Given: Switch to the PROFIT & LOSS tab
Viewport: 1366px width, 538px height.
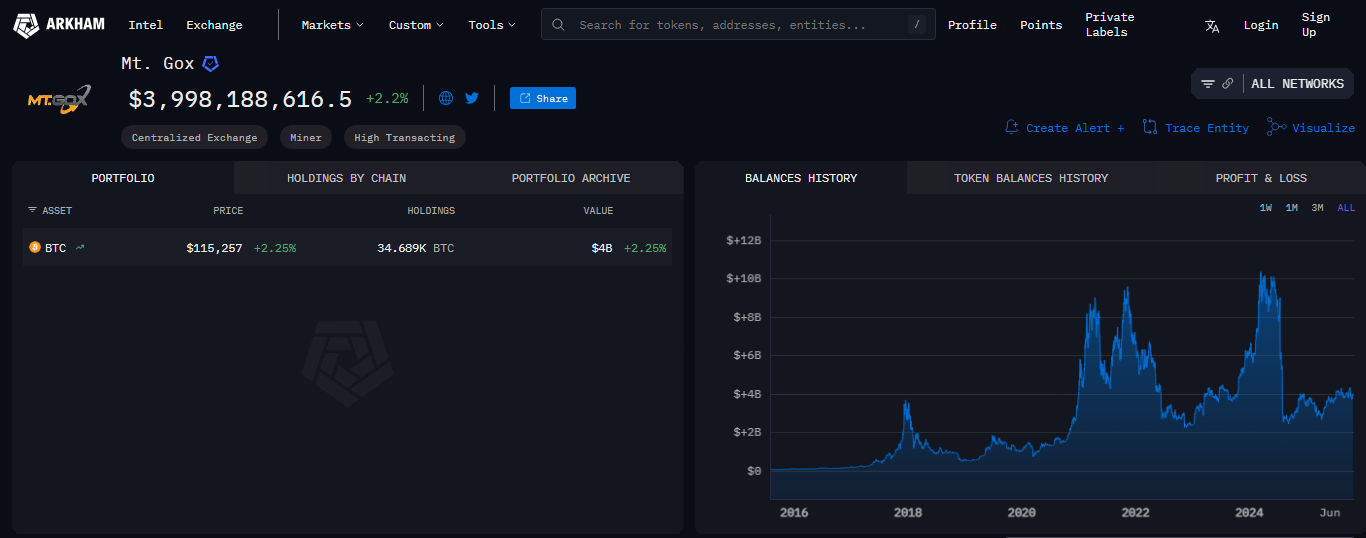Looking at the screenshot, I should pyautogui.click(x=1261, y=178).
